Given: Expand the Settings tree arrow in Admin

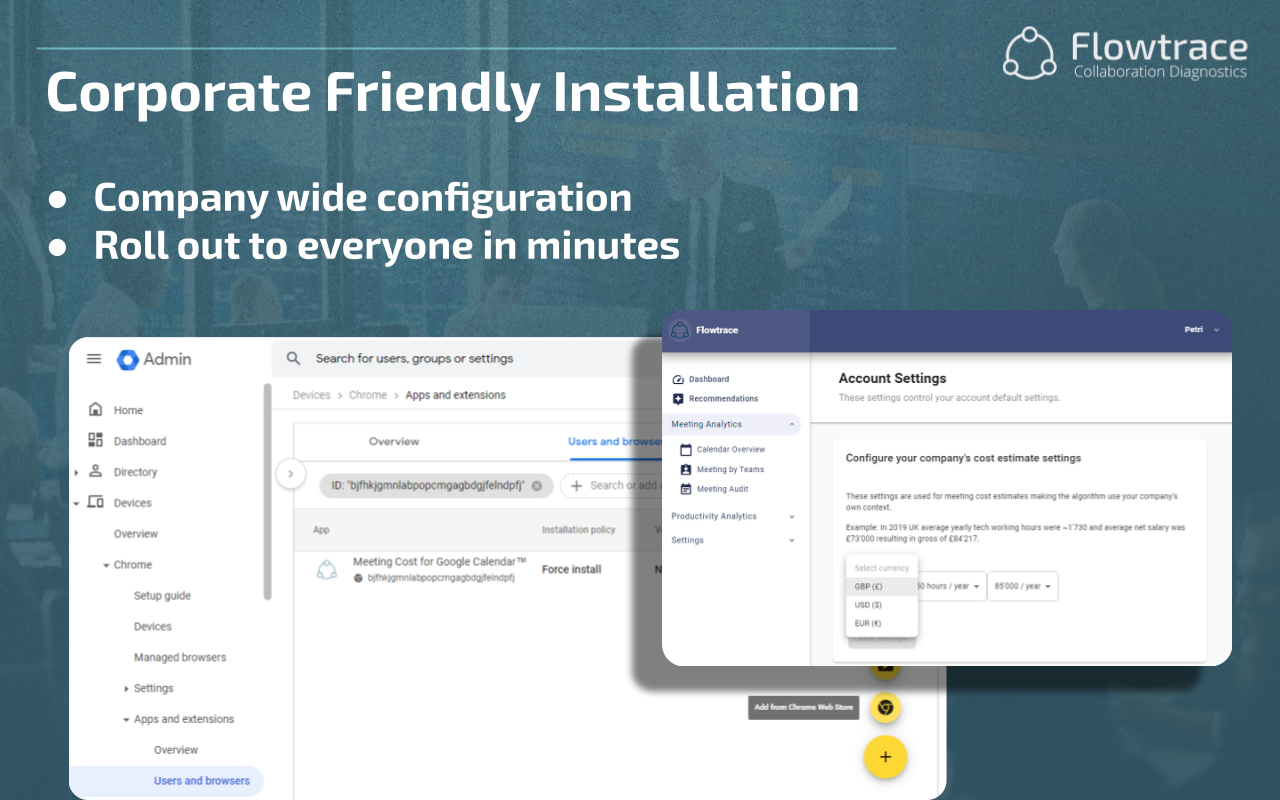Looking at the screenshot, I should pos(126,689).
